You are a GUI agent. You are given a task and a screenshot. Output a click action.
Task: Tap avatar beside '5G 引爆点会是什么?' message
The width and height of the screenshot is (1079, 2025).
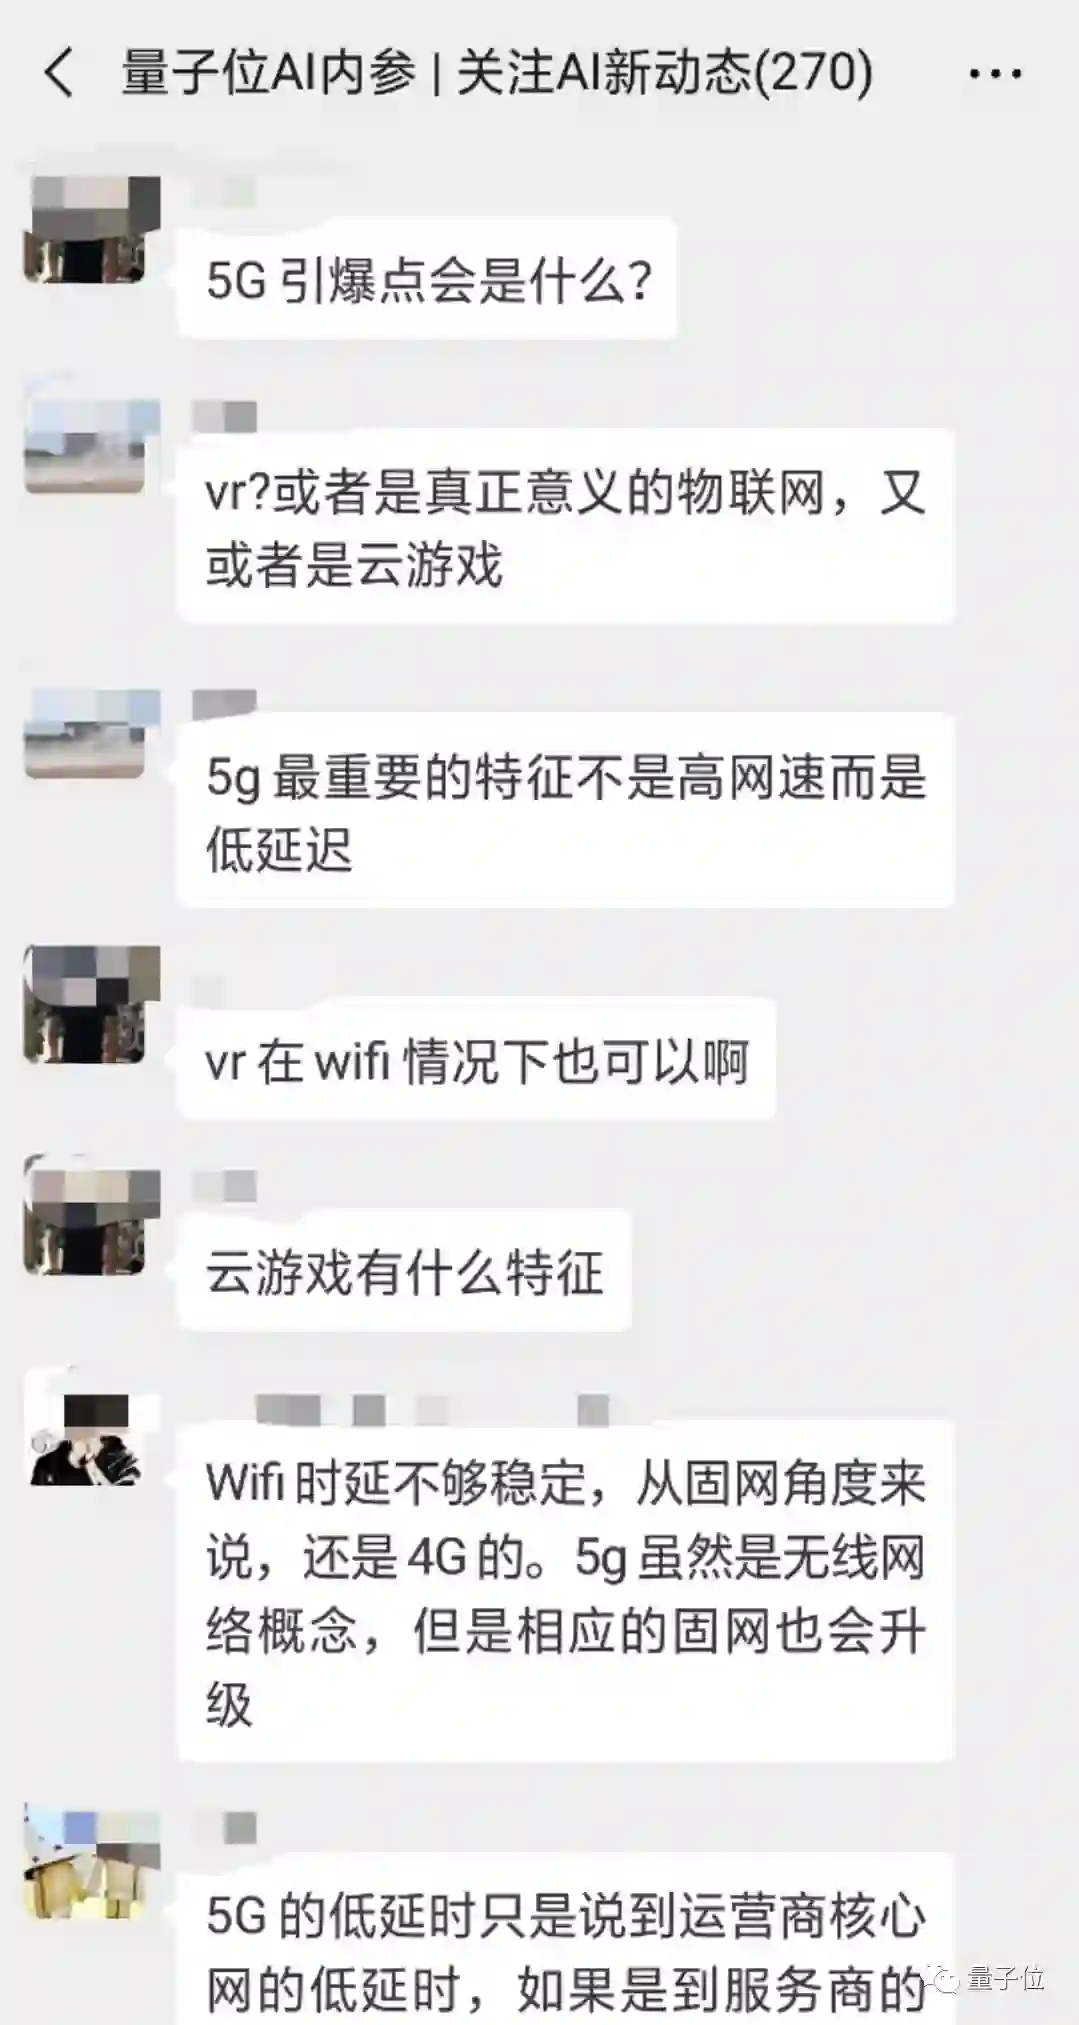[x=92, y=230]
